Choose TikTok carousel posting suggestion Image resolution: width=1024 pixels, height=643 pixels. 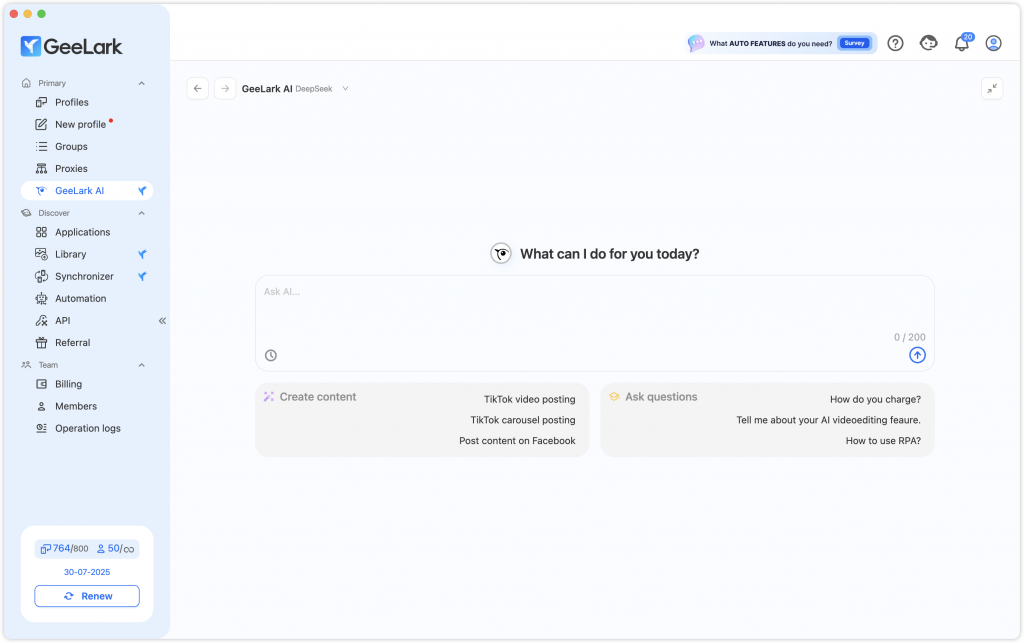pos(523,420)
